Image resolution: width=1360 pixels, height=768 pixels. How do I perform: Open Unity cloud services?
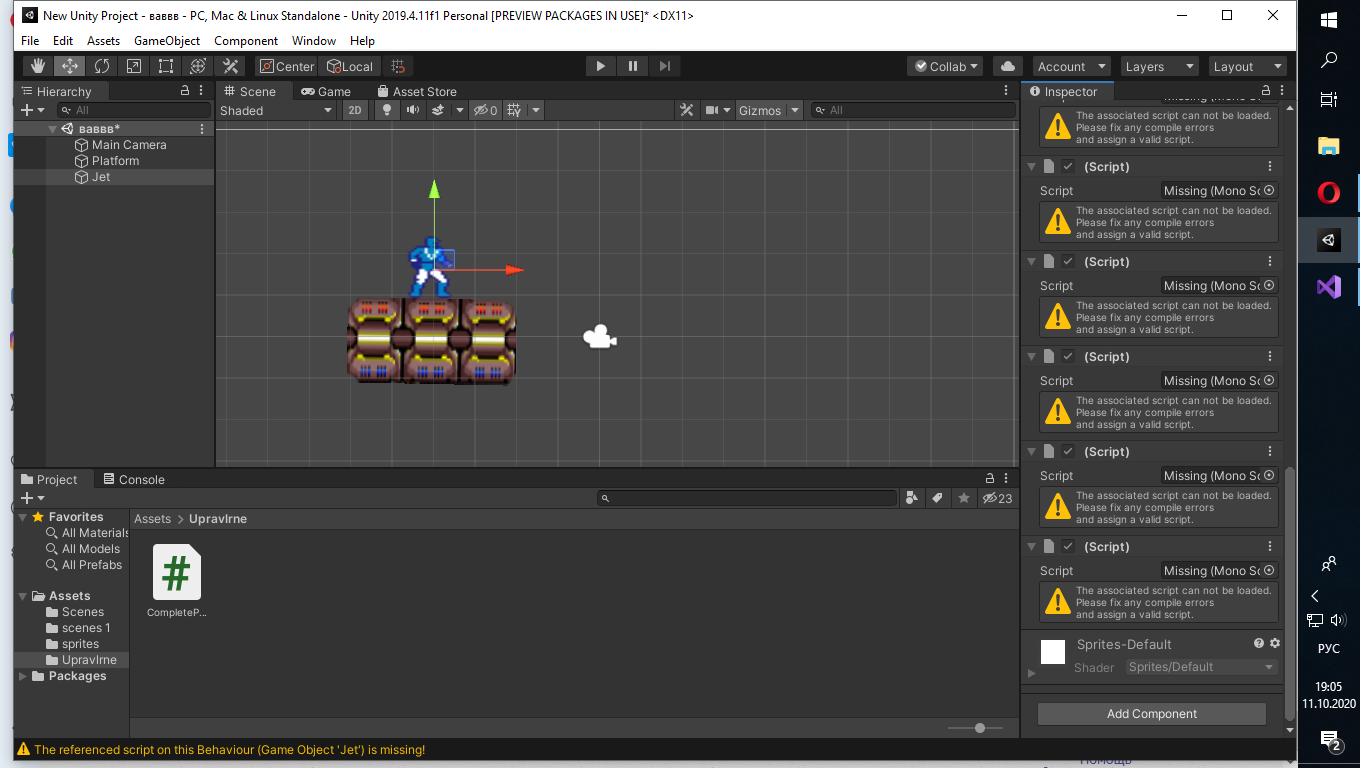pyautogui.click(x=1008, y=66)
